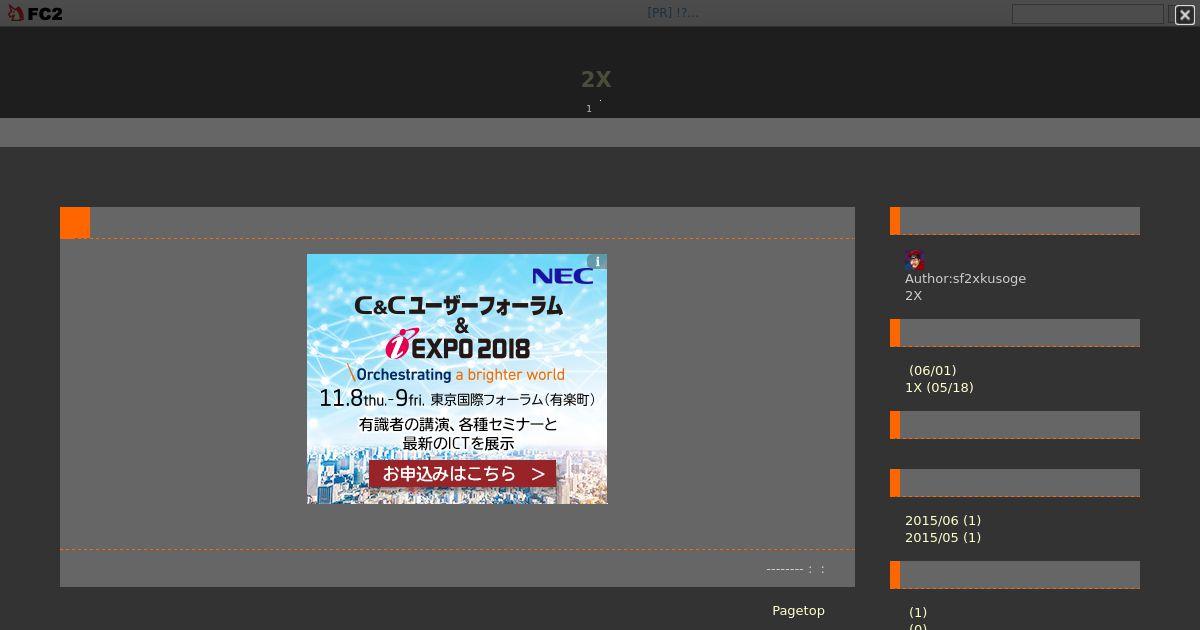Open the [PR] link in header
The image size is (1200, 630).
click(x=673, y=13)
